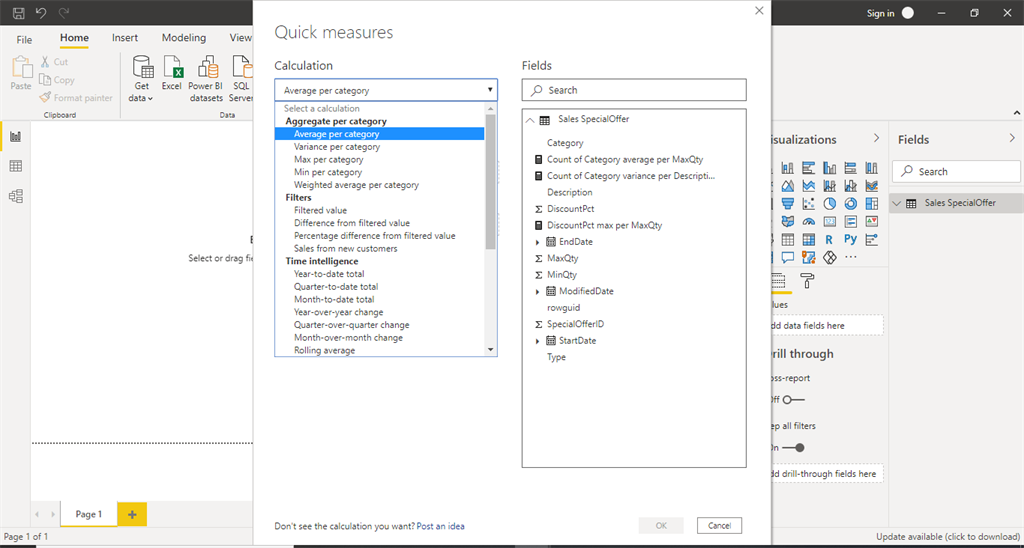This screenshot has width=1024, height=548.
Task: Click the more visuals ellipsis
Action: [850, 257]
